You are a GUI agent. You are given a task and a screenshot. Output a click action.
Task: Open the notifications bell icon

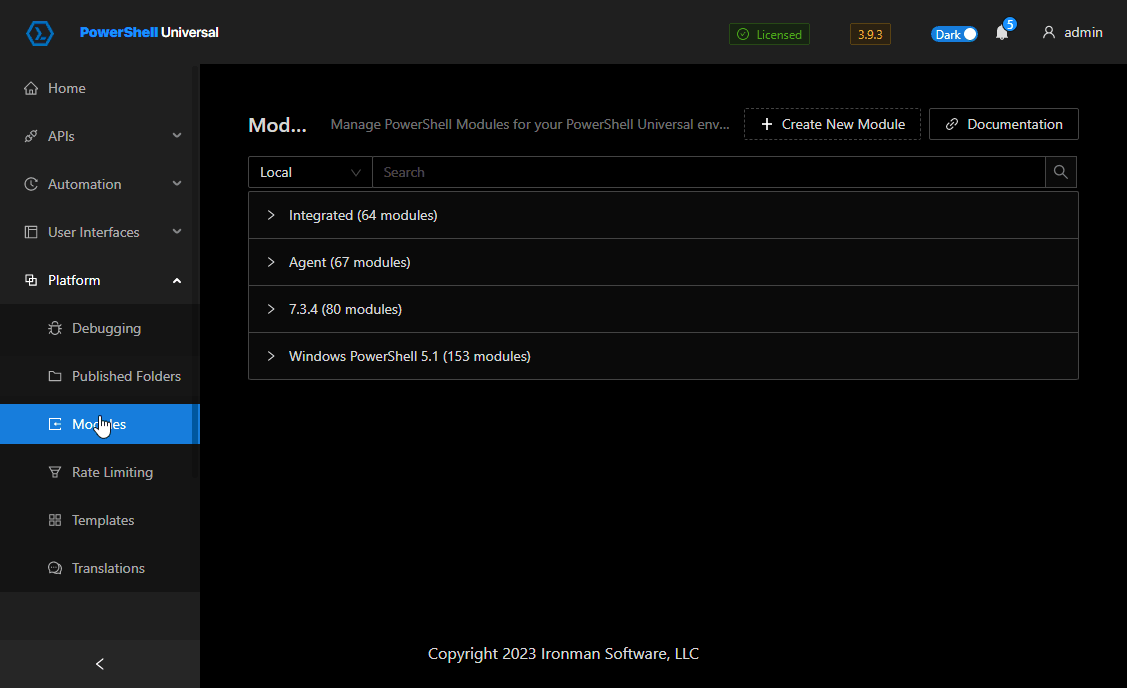tap(1001, 33)
